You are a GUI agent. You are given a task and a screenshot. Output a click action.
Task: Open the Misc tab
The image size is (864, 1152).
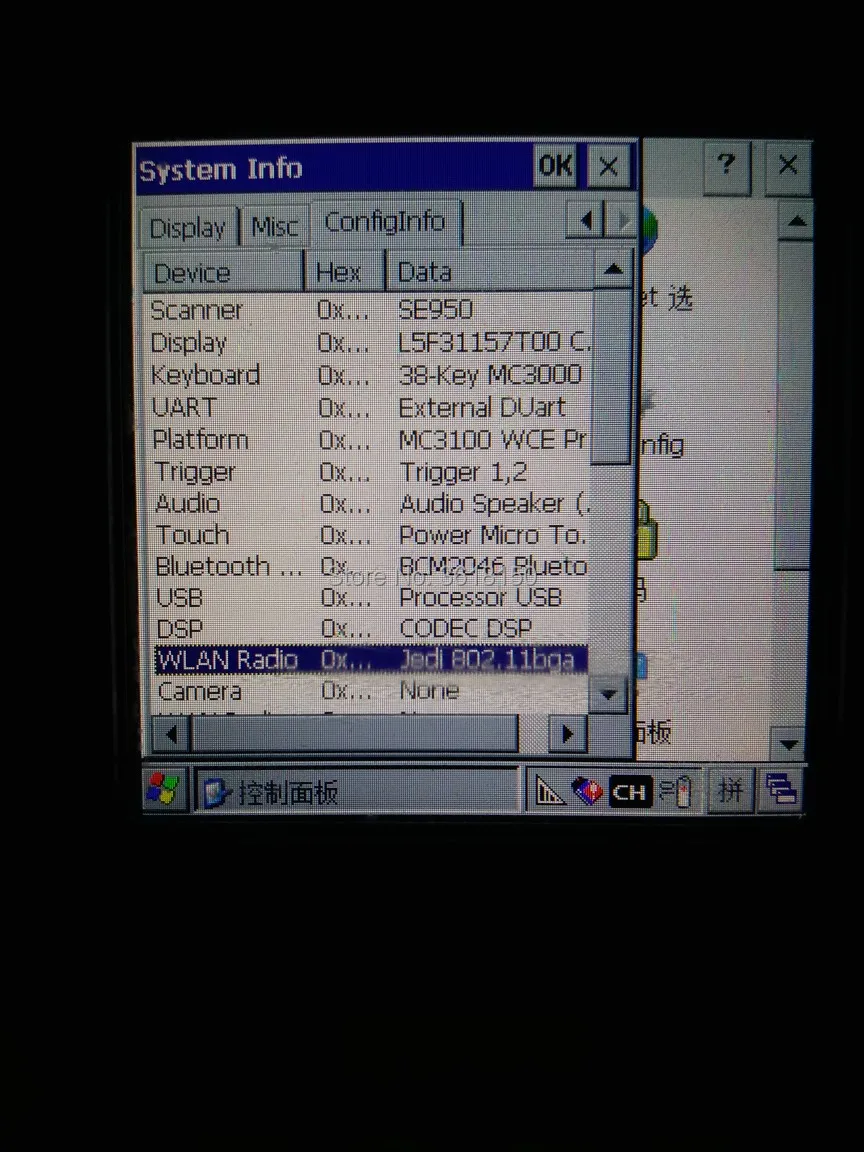coord(275,227)
